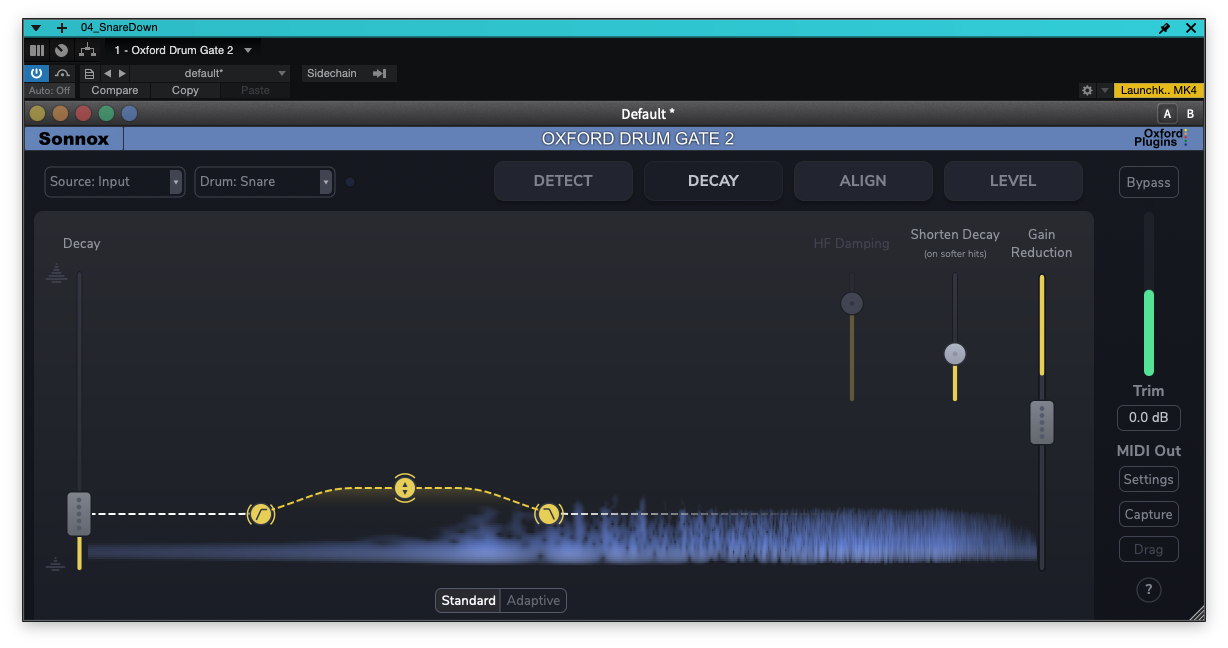Switch to the DECAY tab
Screen dimensions: 1228x648
713,181
